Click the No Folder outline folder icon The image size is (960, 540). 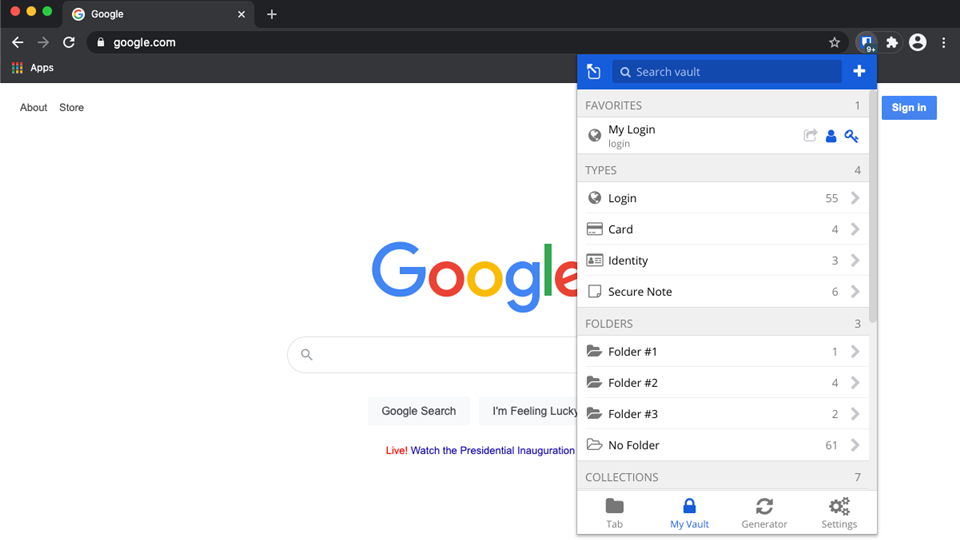(x=594, y=444)
